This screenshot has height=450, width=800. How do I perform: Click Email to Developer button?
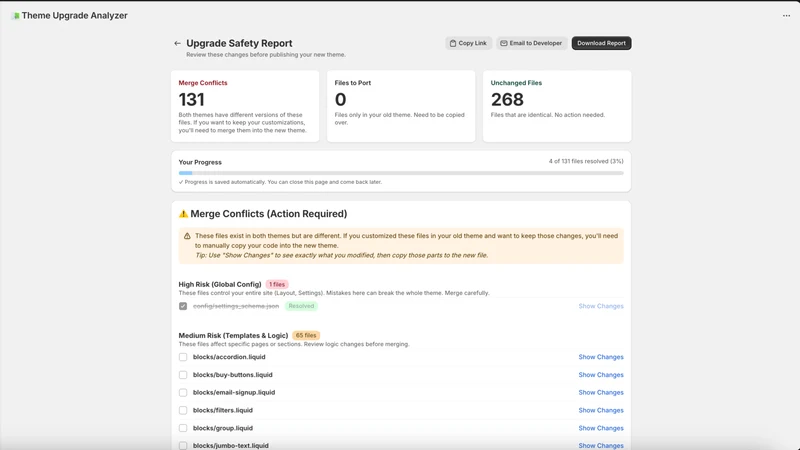[x=531, y=43]
